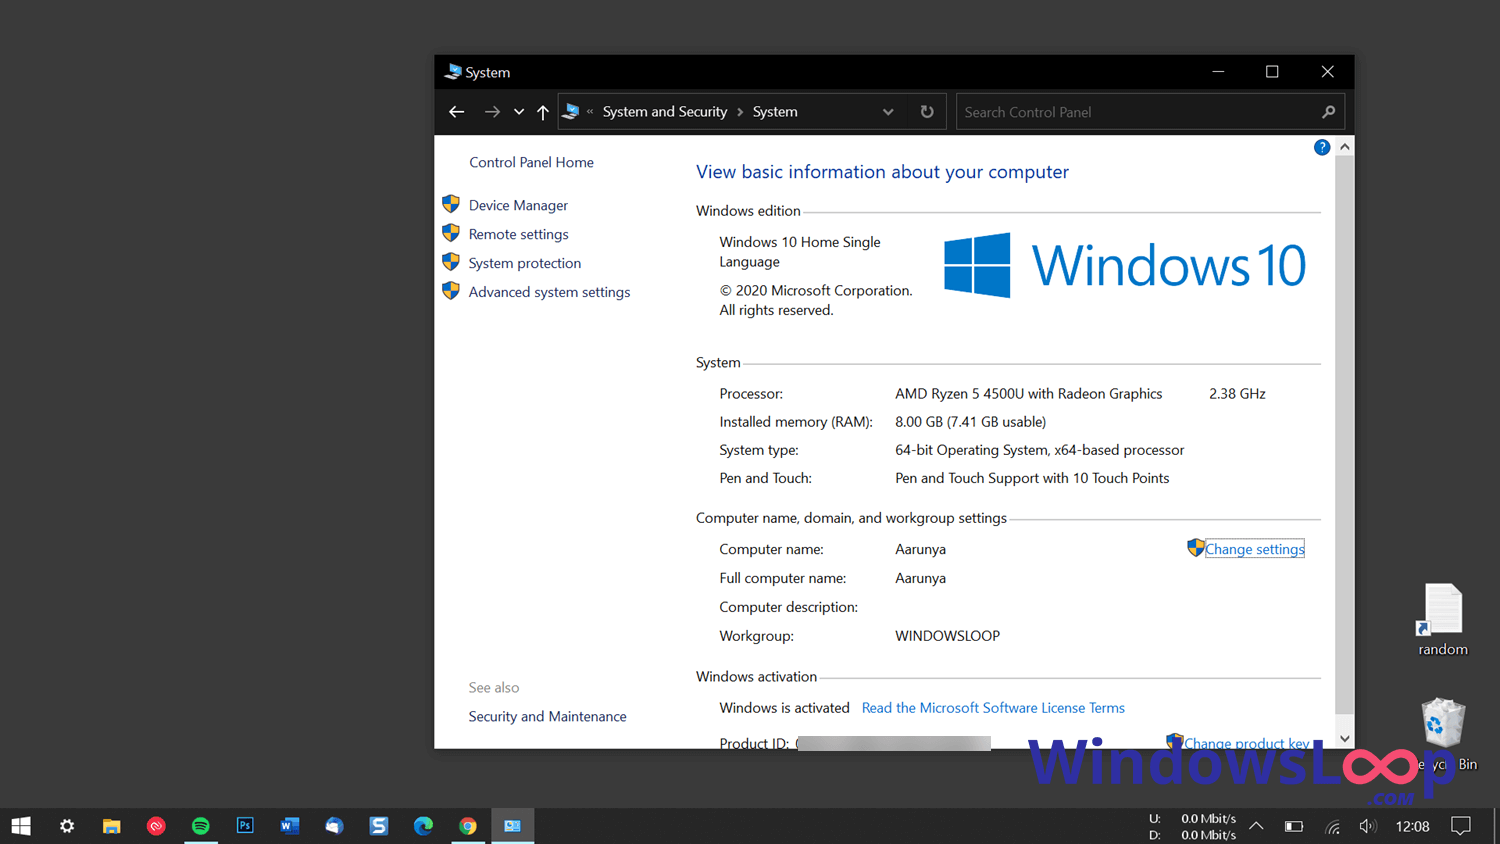The height and width of the screenshot is (844, 1500).
Task: Click the search magnifier icon
Action: click(x=1328, y=112)
